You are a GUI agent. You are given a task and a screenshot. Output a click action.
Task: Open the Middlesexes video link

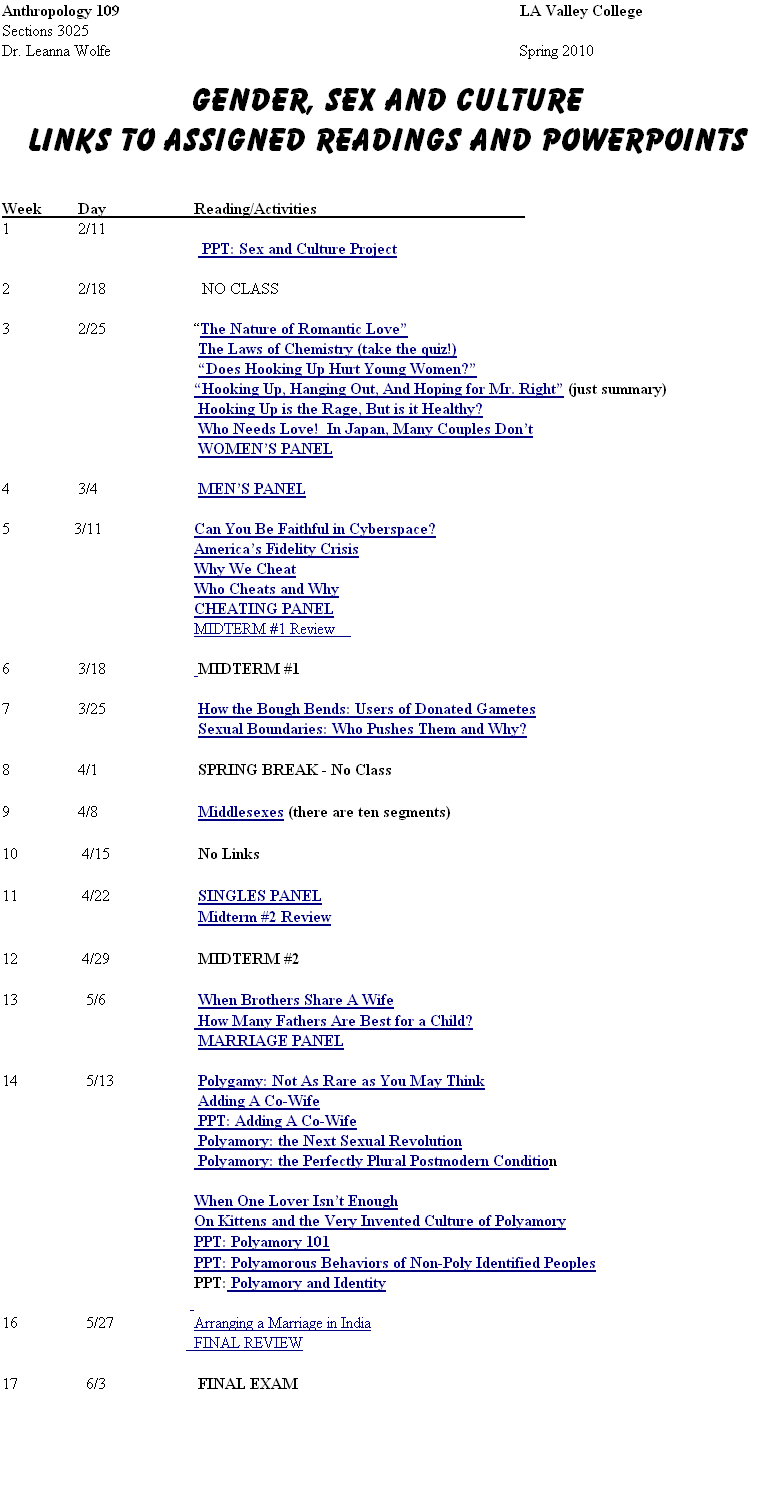[241, 812]
